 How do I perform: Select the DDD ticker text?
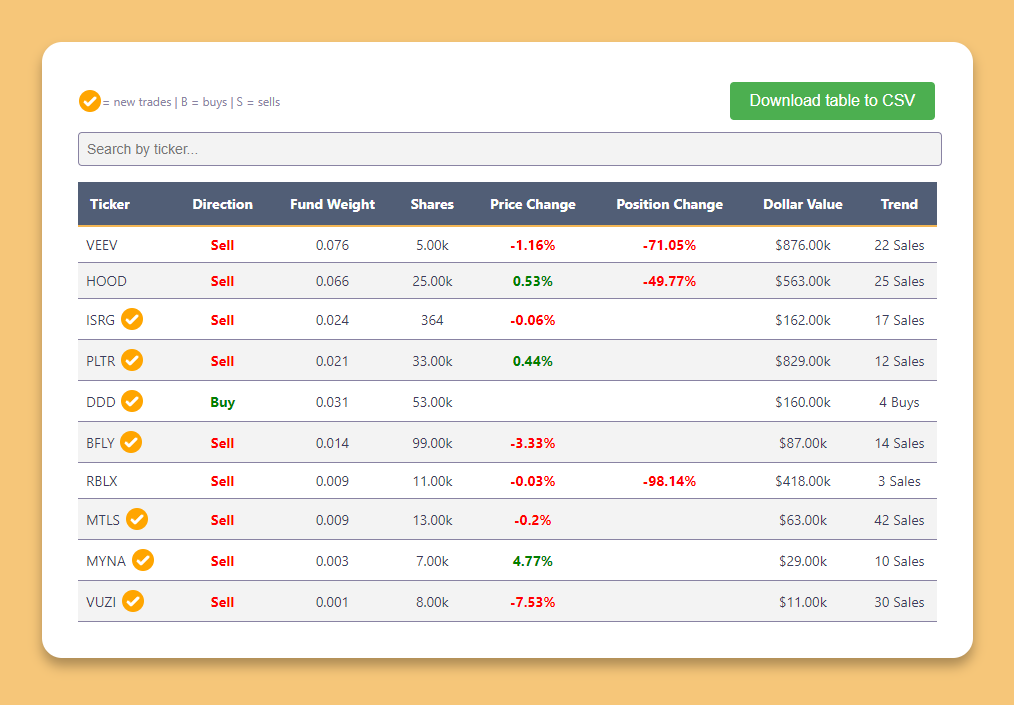point(101,402)
